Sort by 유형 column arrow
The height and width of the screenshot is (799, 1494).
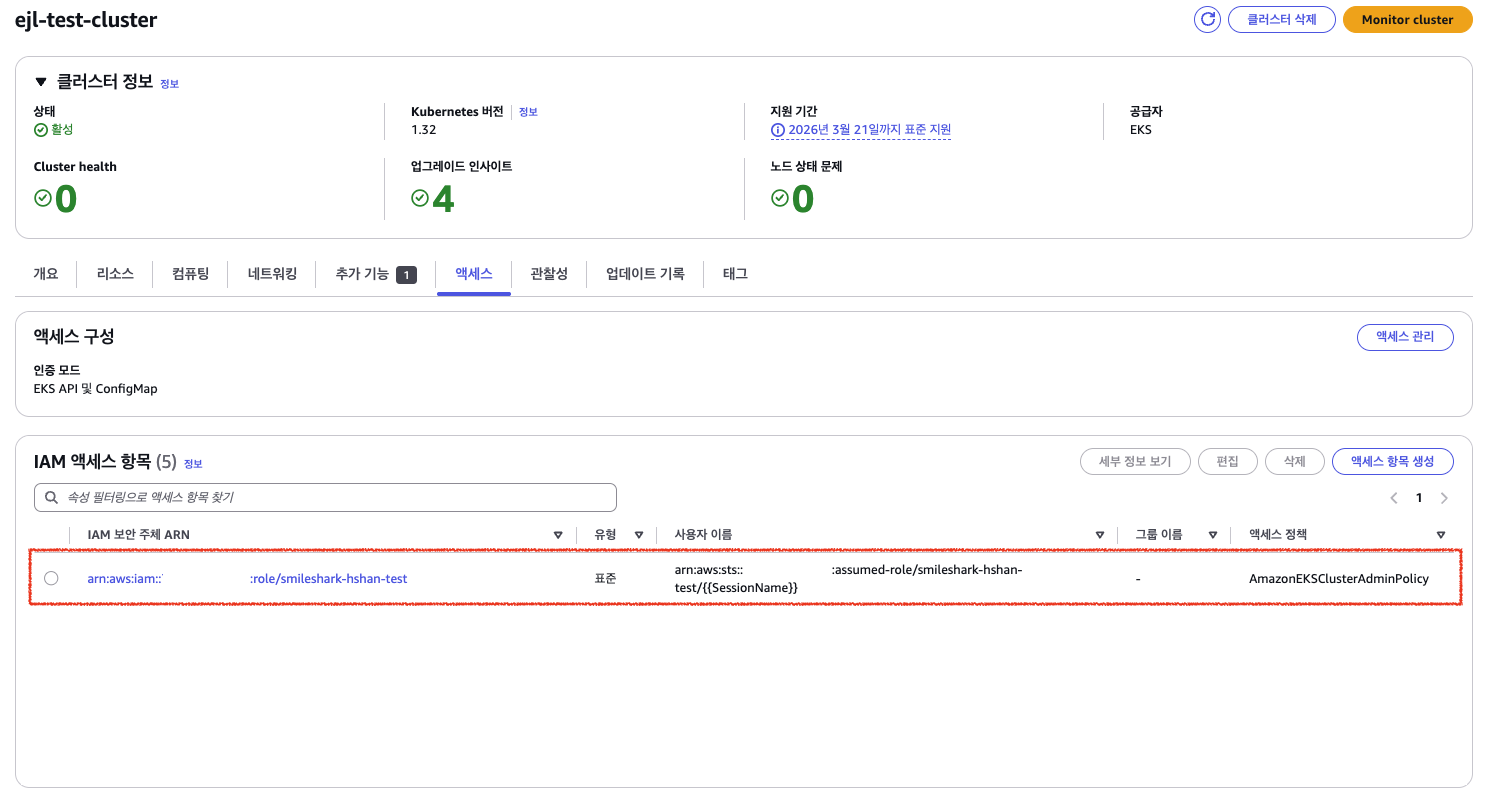(x=638, y=535)
